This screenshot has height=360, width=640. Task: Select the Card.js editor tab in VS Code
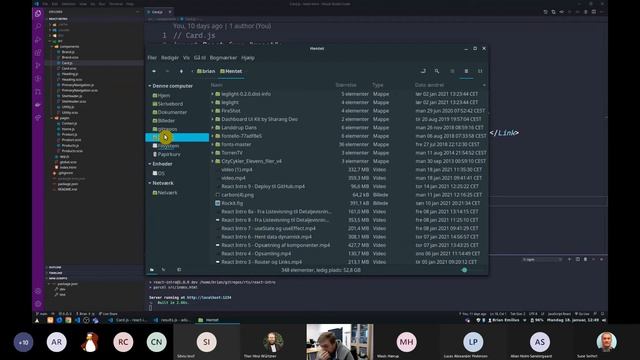coord(157,12)
